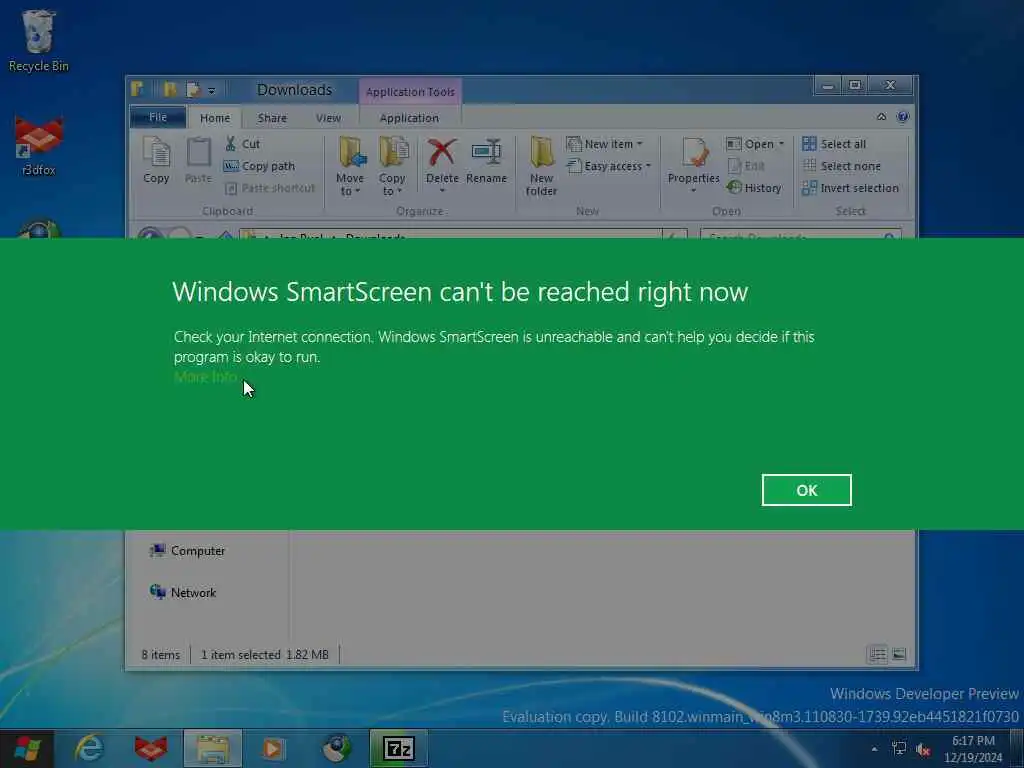Open file History from ribbon
1024x768 pixels.
[754, 188]
